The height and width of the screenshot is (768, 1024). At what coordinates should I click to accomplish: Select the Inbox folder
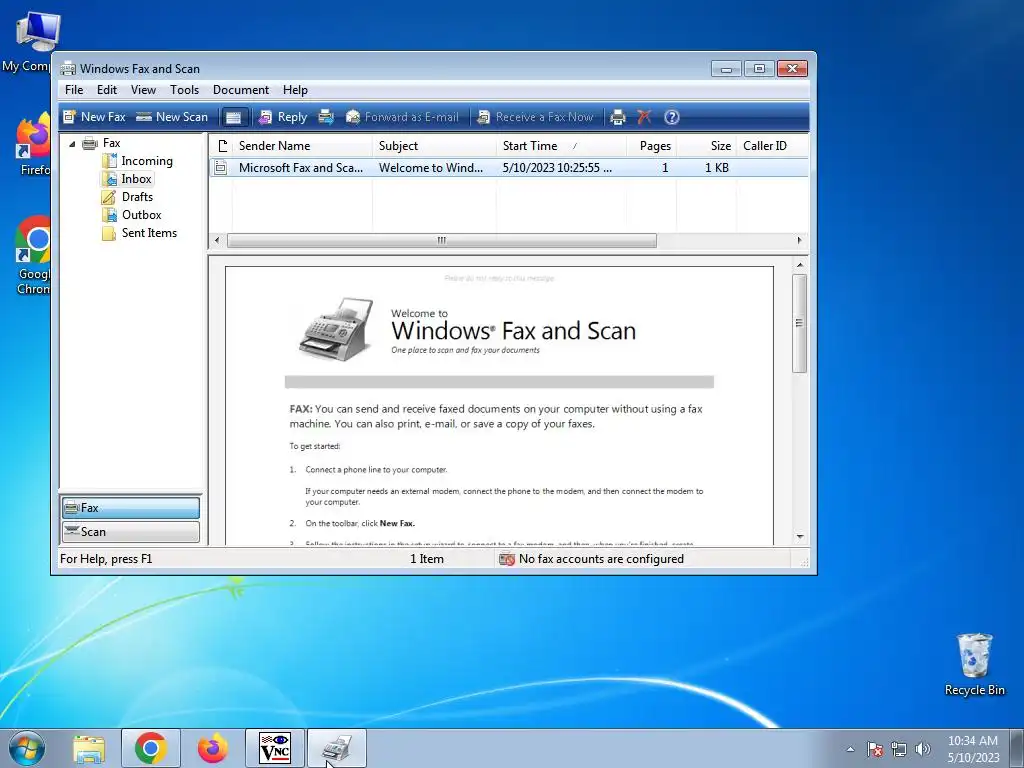pyautogui.click(x=136, y=179)
